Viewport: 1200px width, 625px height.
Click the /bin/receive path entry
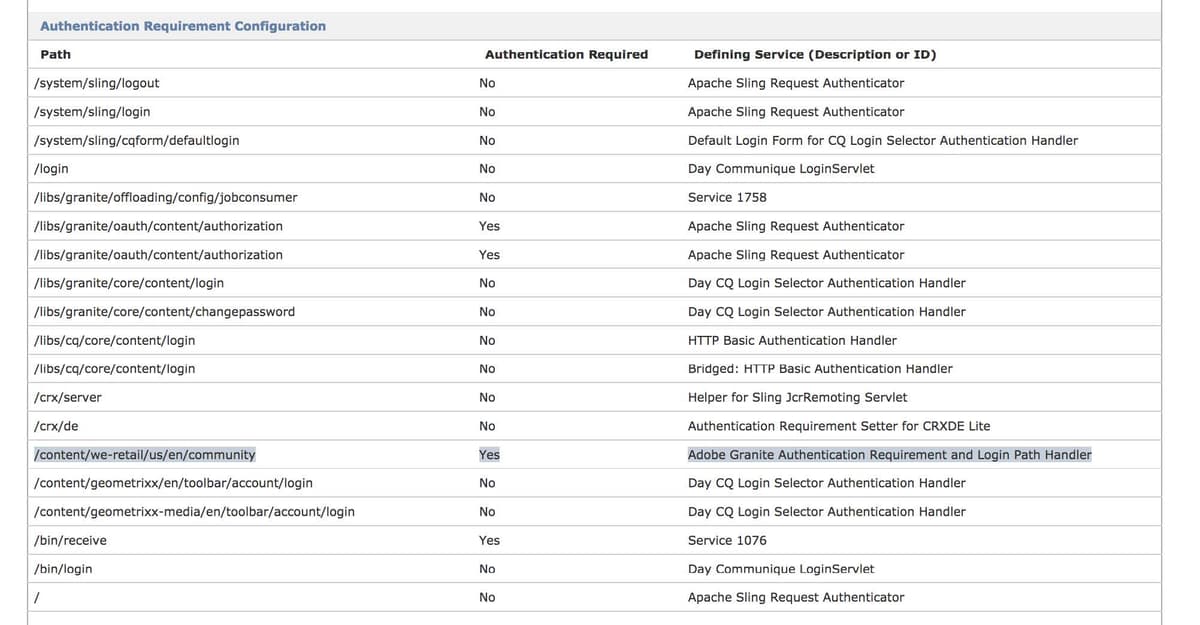(x=70, y=540)
